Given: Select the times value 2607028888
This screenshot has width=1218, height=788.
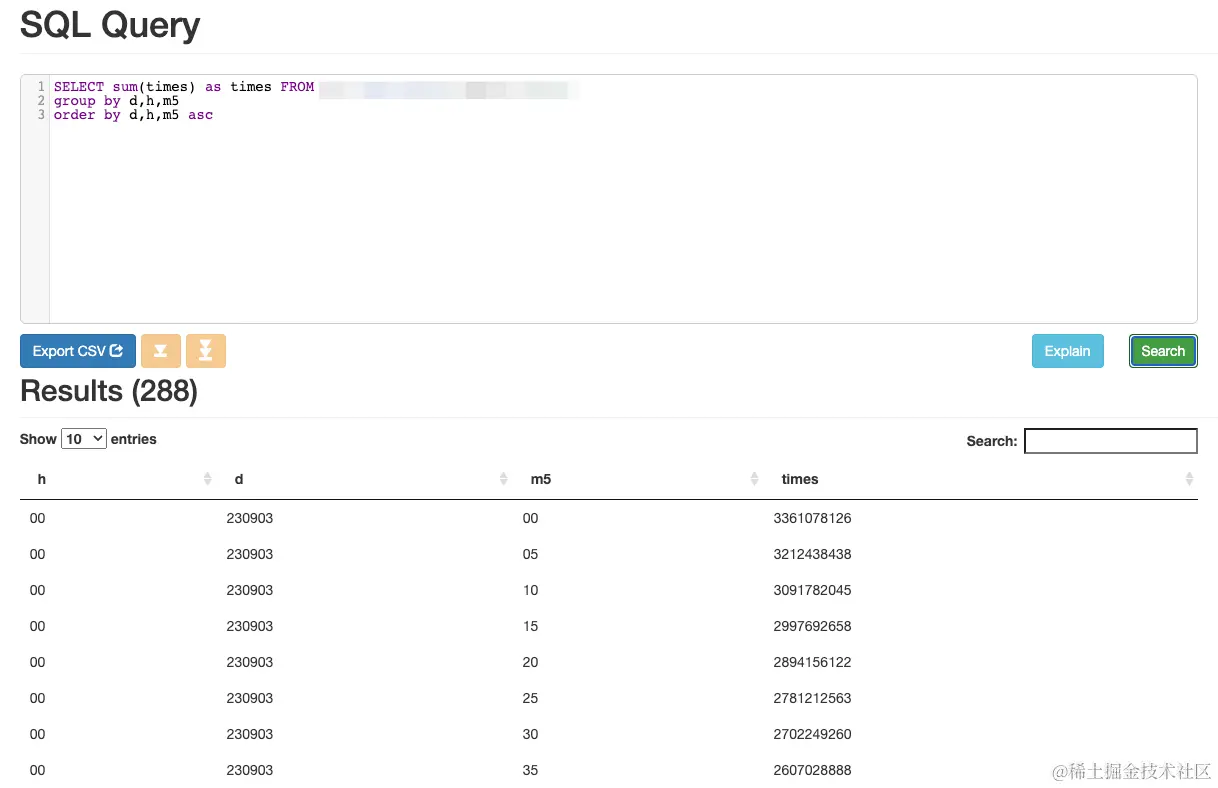Looking at the screenshot, I should [812, 770].
